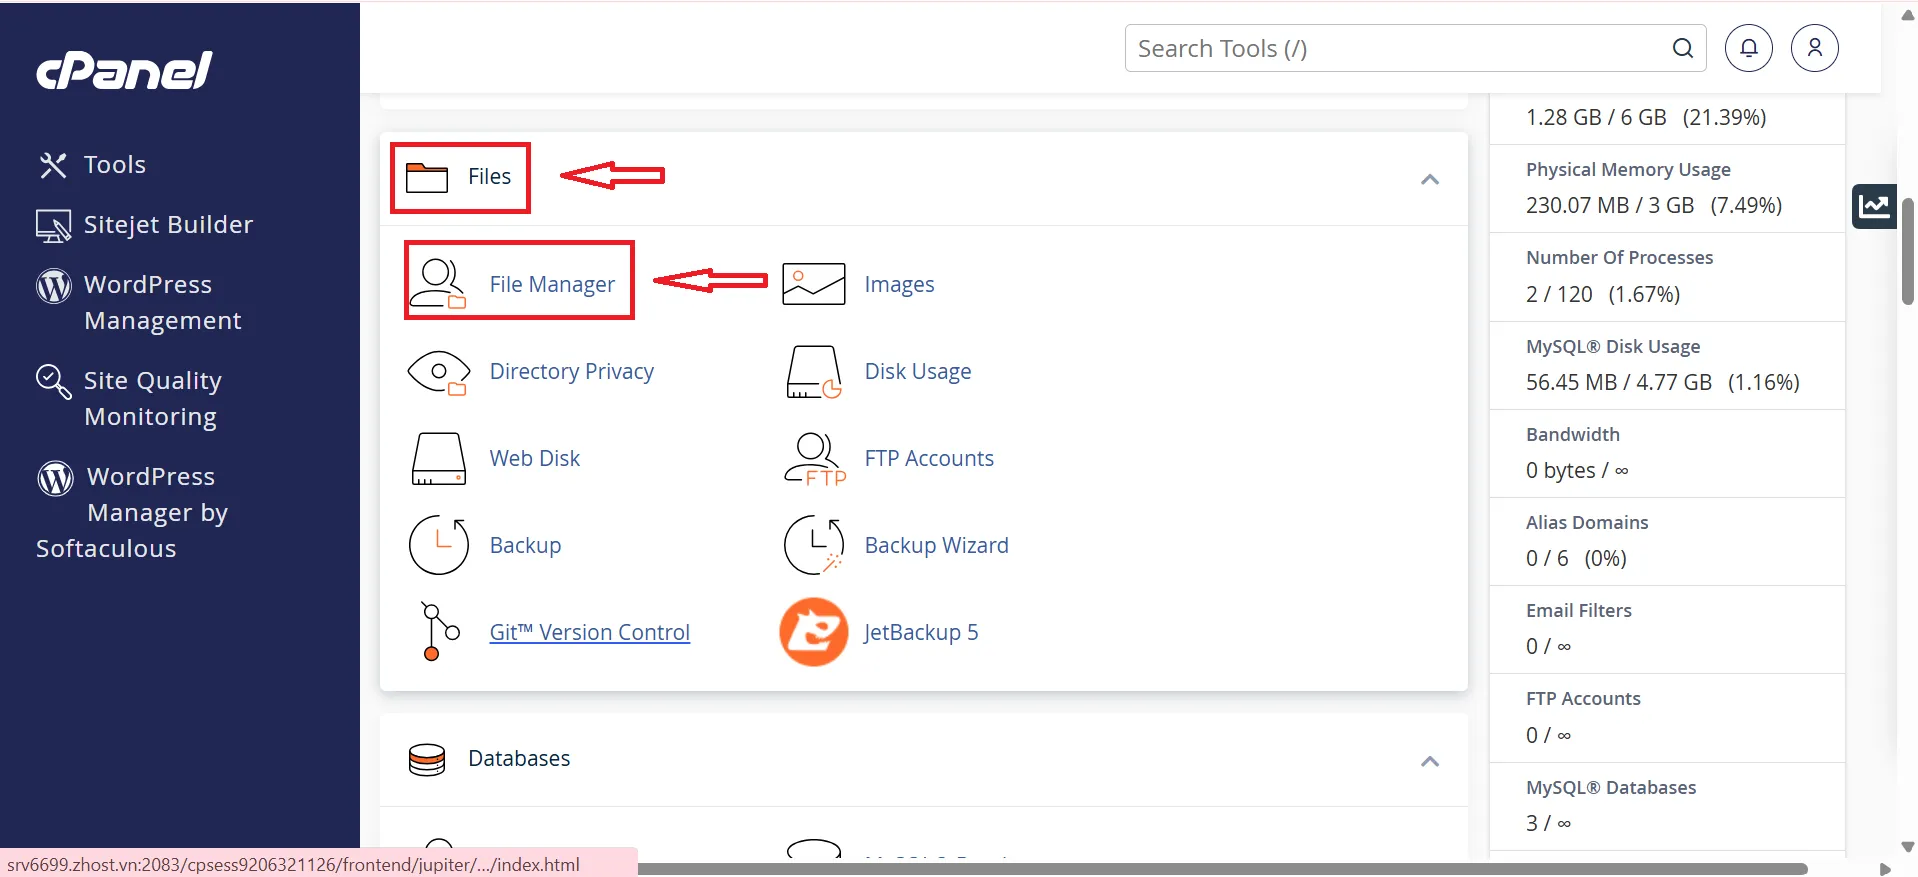Click the Backup Wizard icon

[x=813, y=546]
